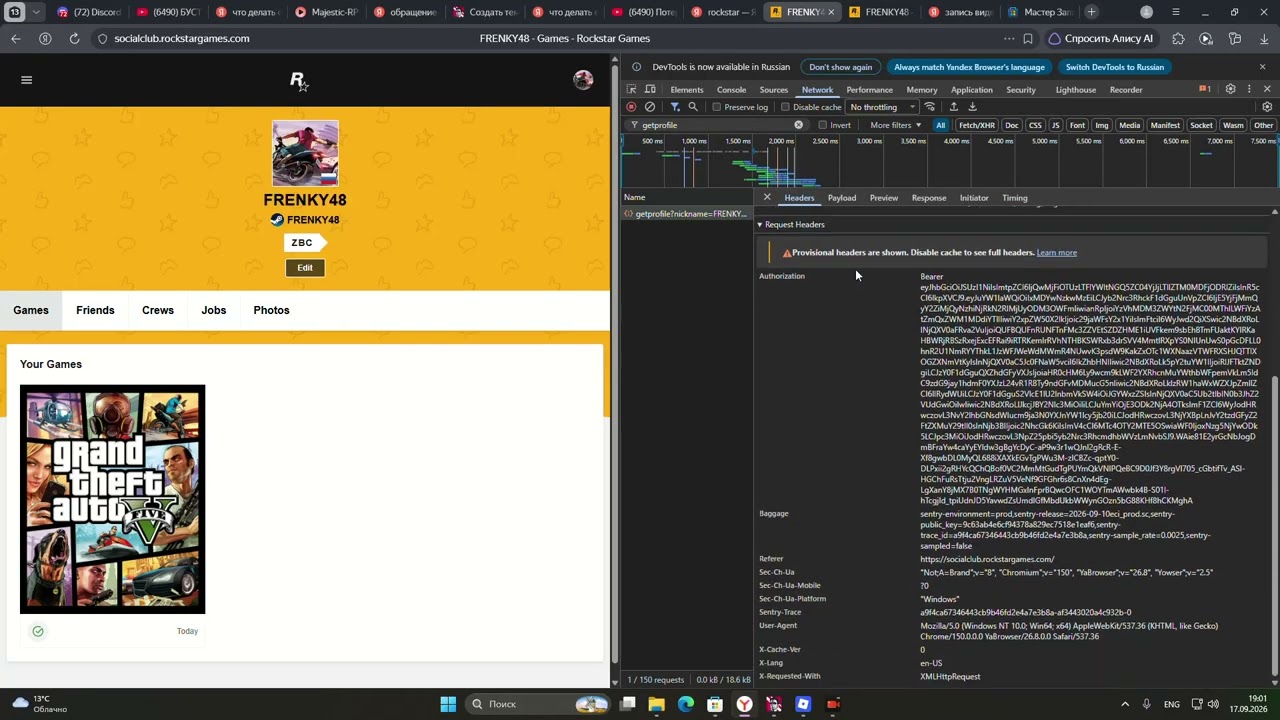
Task: Open network search with magnifier icon
Action: [x=693, y=107]
